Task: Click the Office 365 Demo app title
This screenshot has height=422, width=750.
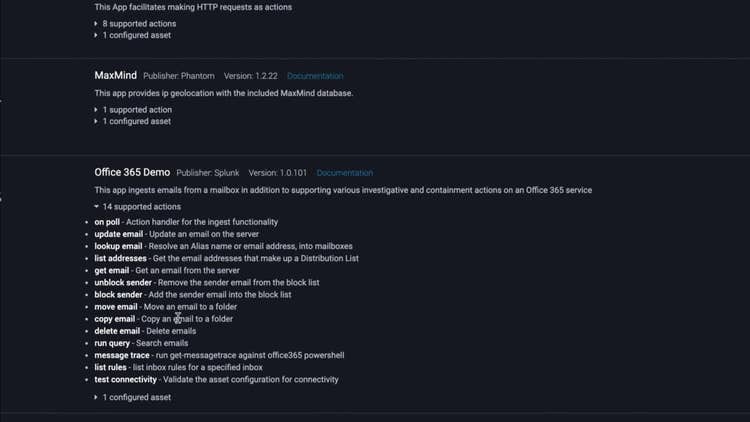Action: point(132,172)
